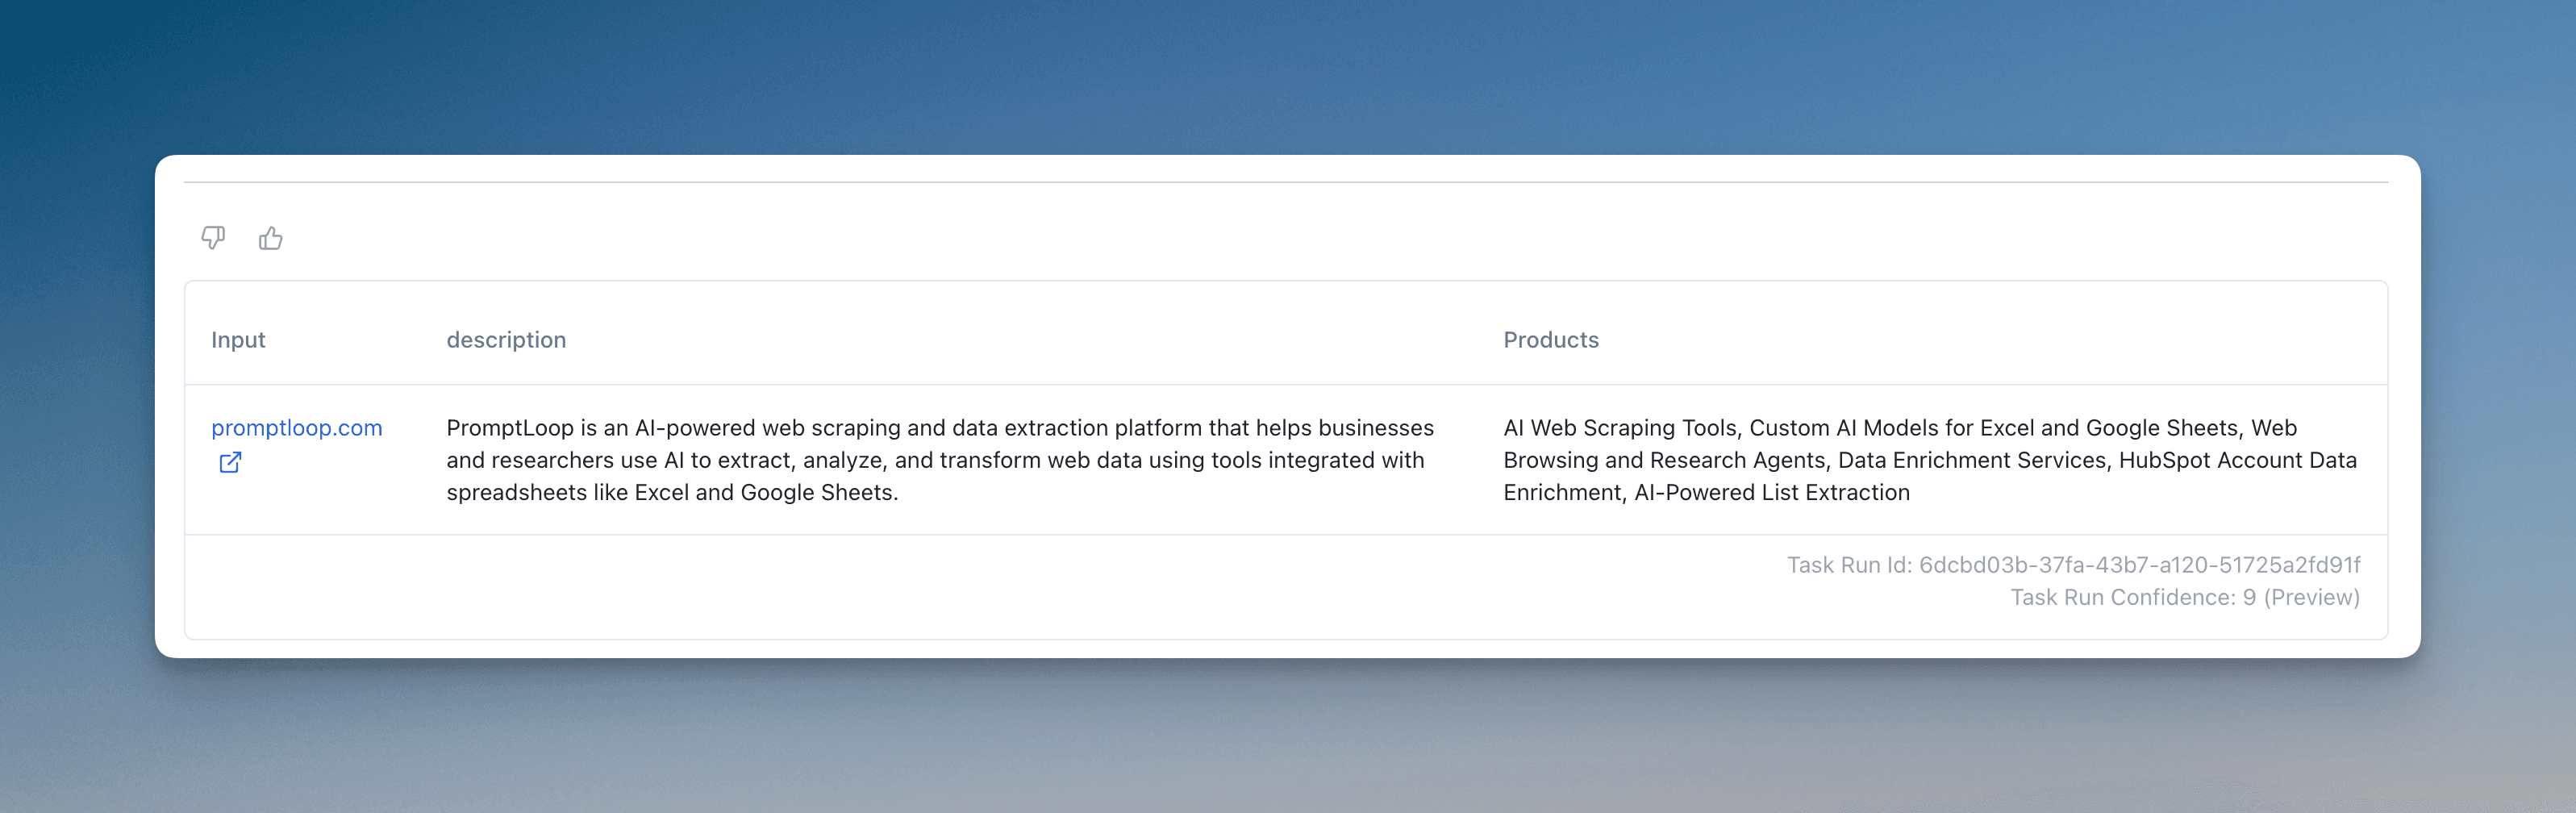Click the Data Enrichment Services product text
The width and height of the screenshot is (2576, 813).
coord(1971,460)
